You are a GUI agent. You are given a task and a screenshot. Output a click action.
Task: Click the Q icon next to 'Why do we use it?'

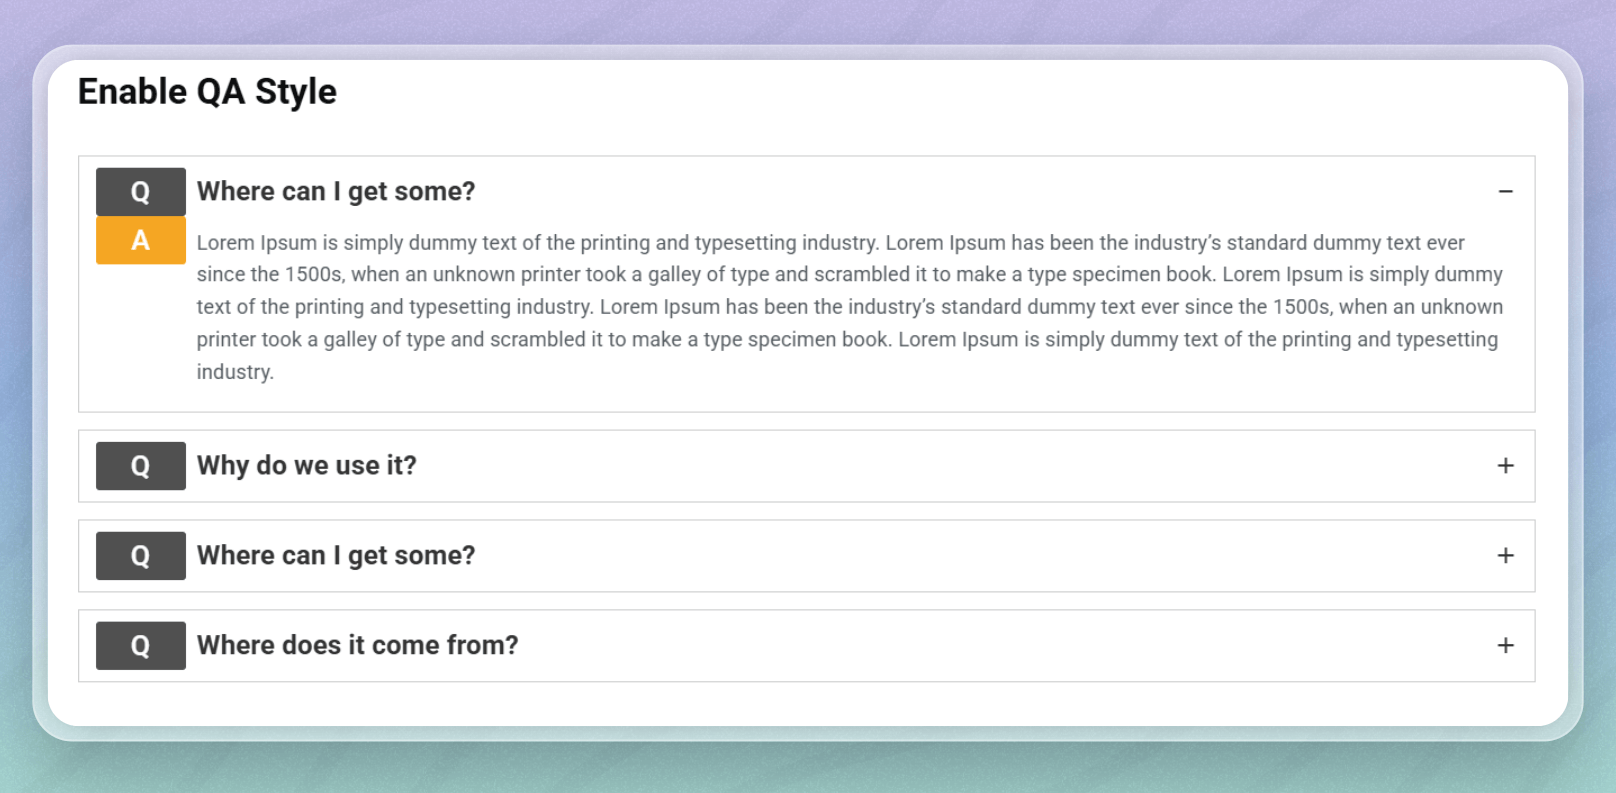click(140, 466)
